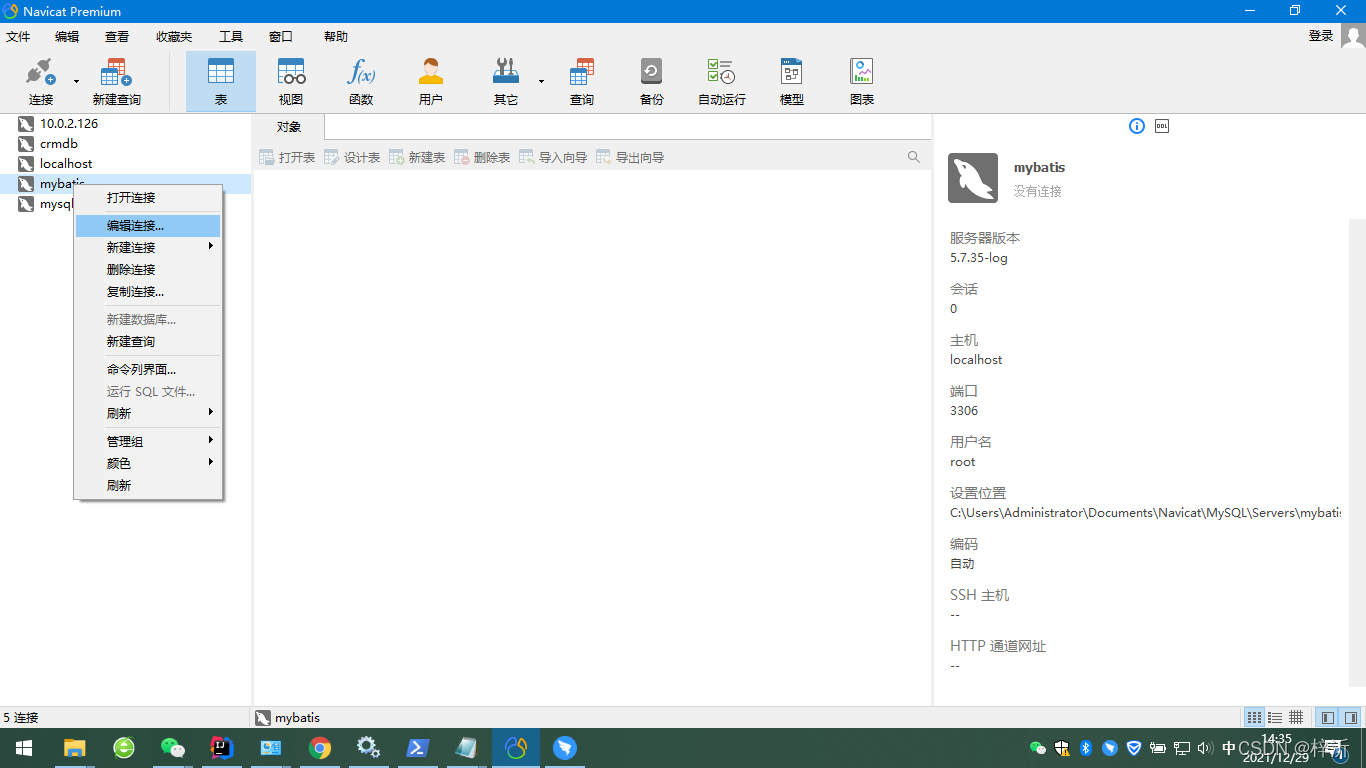Open WeChat from the taskbar

pos(173,748)
